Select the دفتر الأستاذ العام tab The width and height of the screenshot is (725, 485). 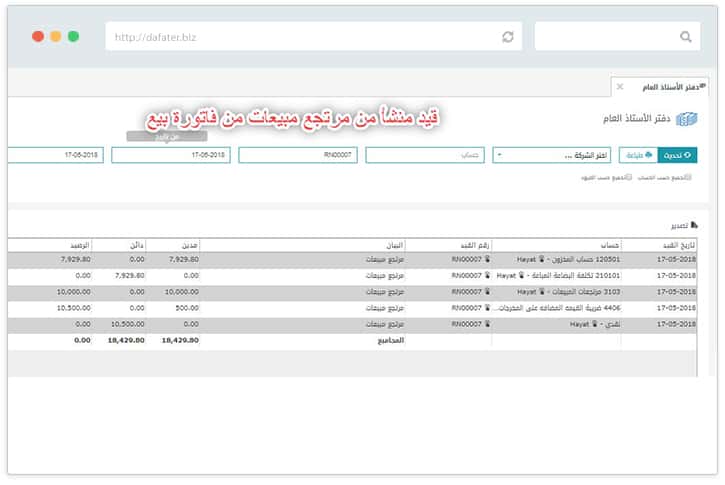[660, 87]
